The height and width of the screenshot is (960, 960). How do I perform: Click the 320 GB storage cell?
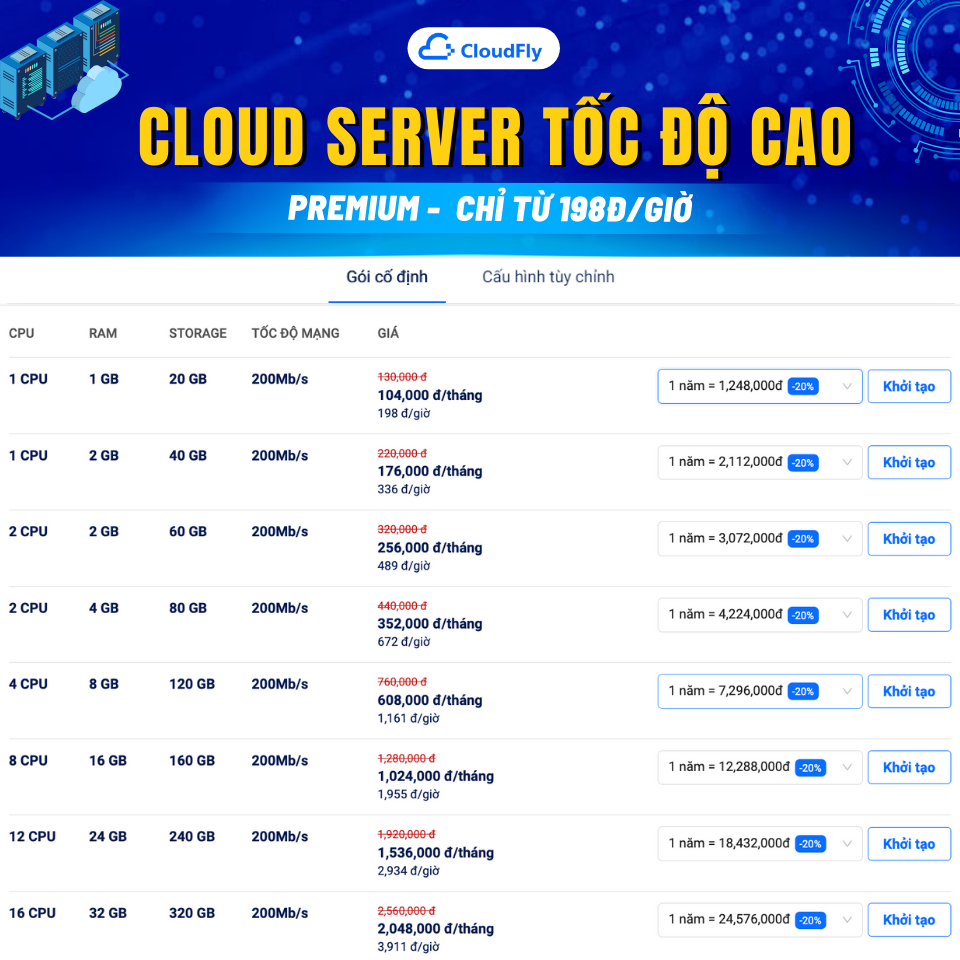point(192,913)
